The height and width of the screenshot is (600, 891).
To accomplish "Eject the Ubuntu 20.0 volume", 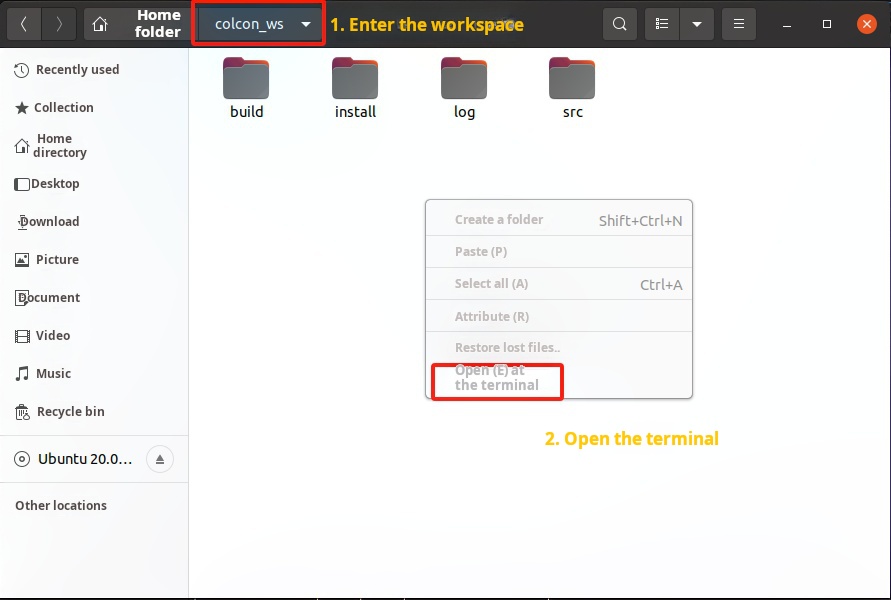I will click(160, 460).
